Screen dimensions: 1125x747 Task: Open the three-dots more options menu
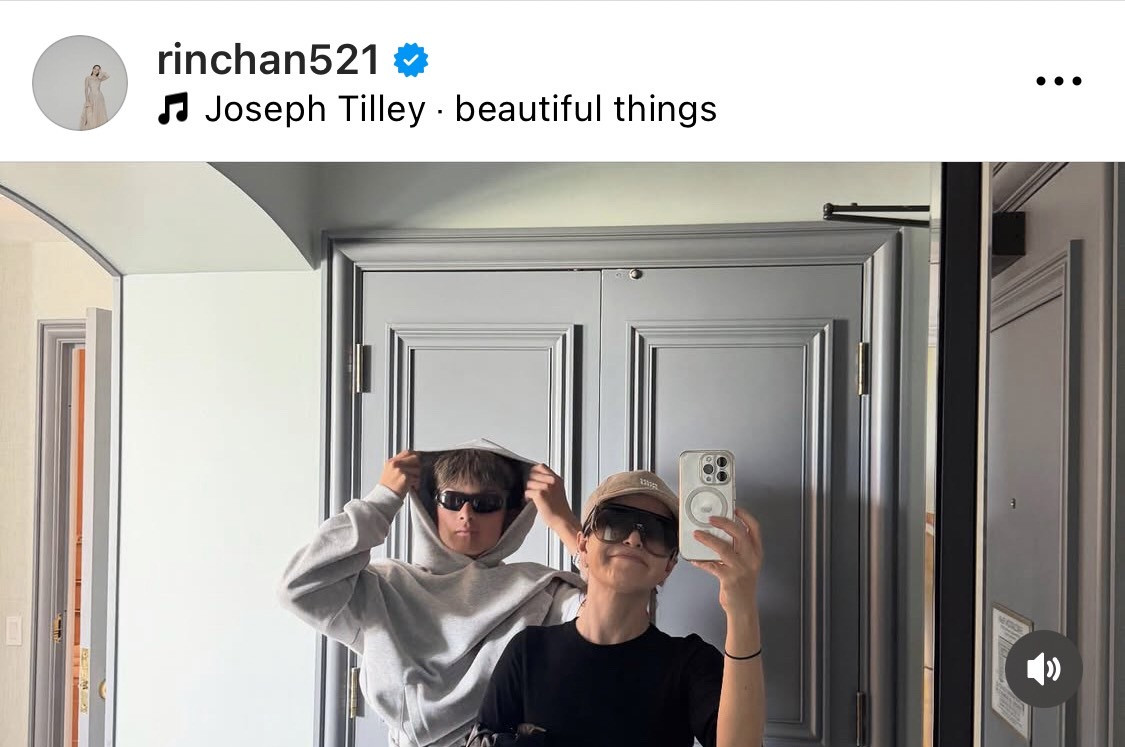1058,81
